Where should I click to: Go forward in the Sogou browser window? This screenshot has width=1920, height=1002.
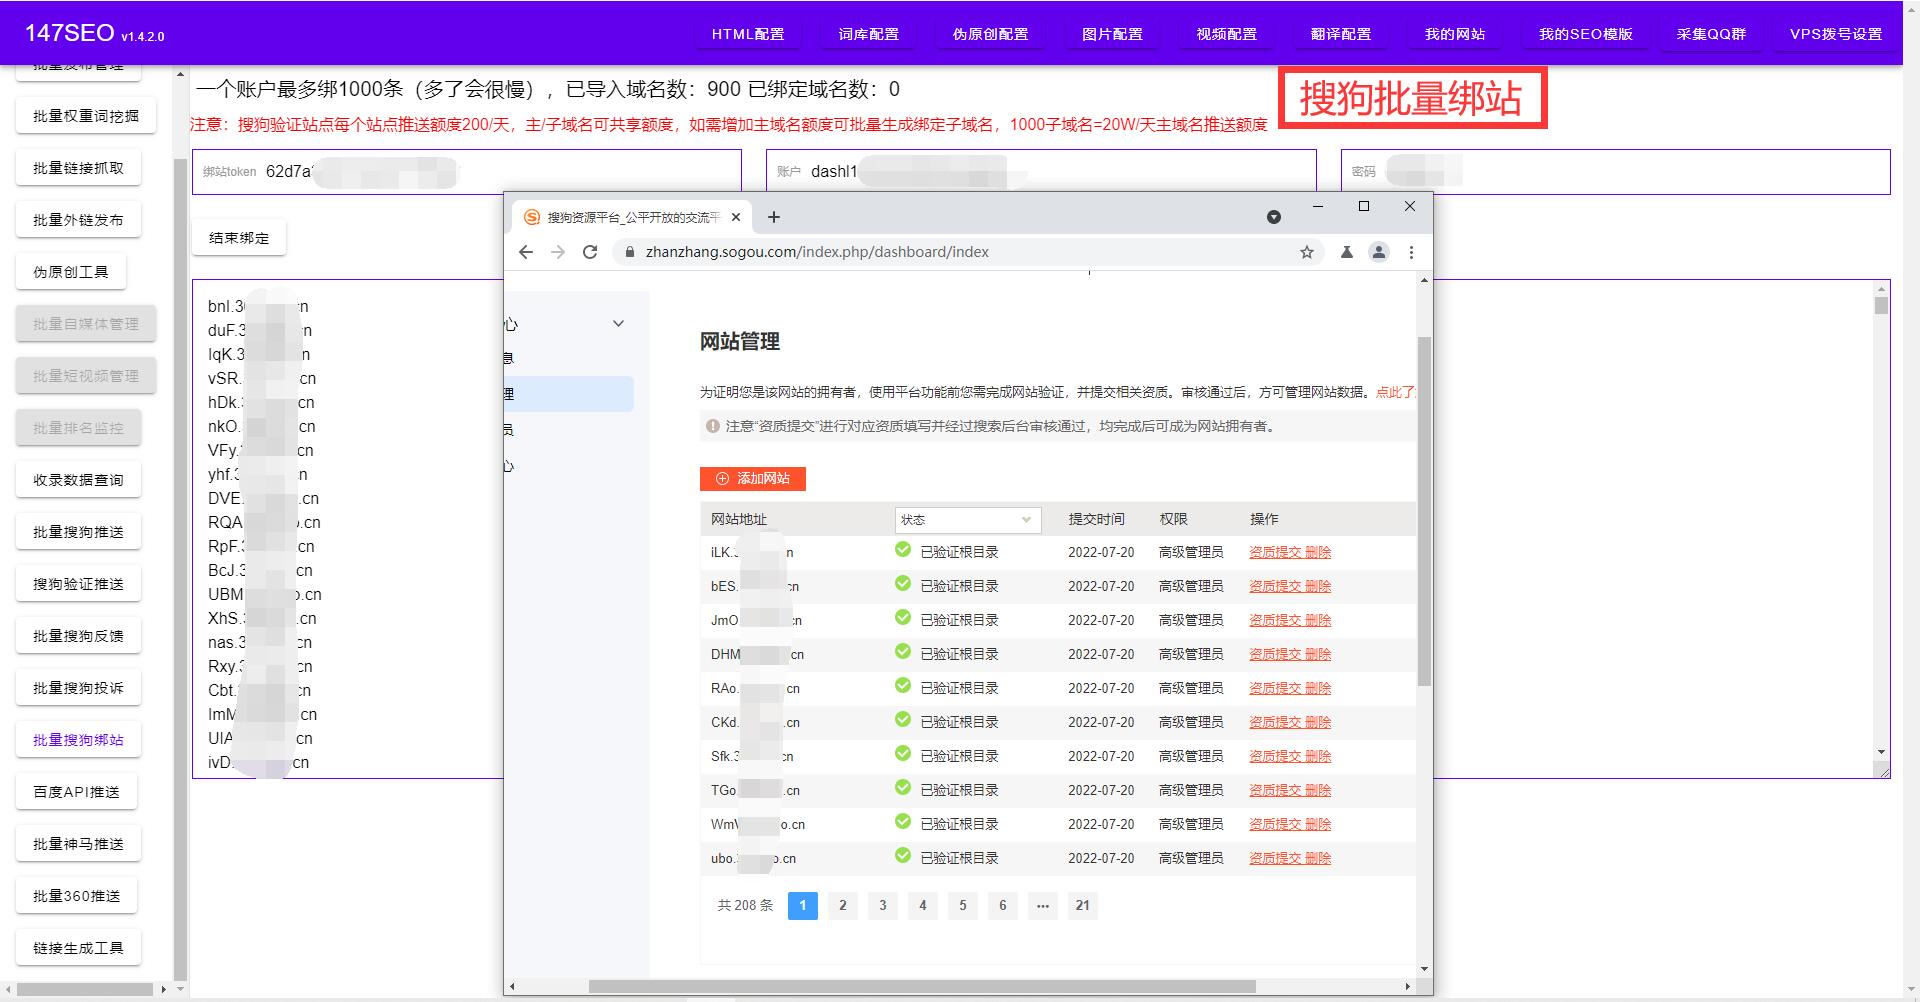point(558,252)
